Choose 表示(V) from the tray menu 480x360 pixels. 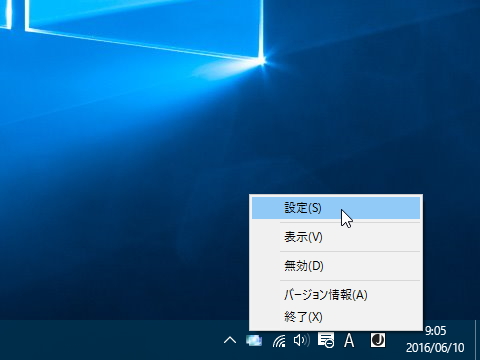(336, 237)
